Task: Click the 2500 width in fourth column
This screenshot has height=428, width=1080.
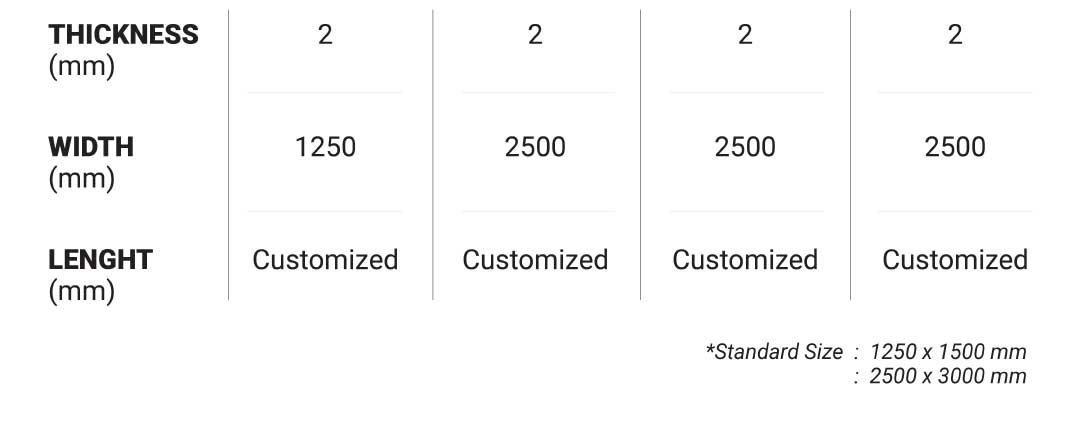Action: (955, 147)
